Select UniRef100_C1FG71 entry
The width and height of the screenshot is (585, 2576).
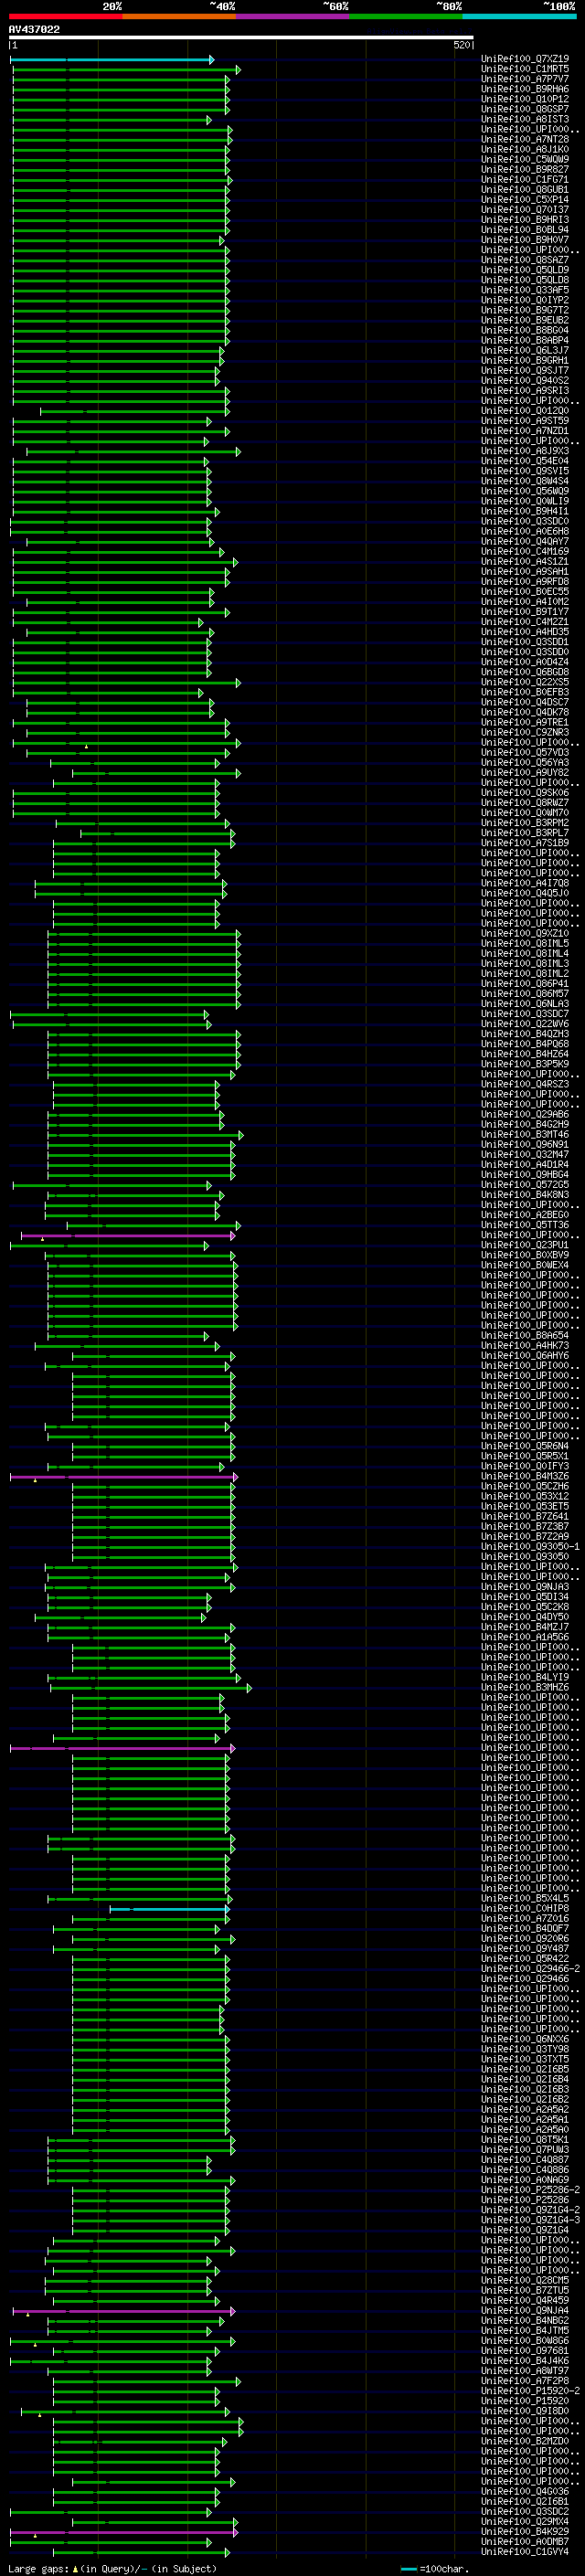[x=525, y=179]
